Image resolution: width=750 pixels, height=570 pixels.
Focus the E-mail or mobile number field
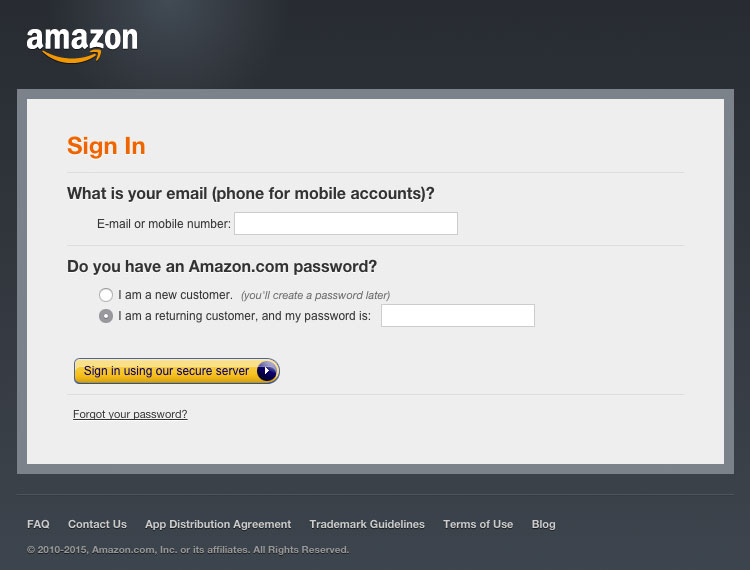345,224
